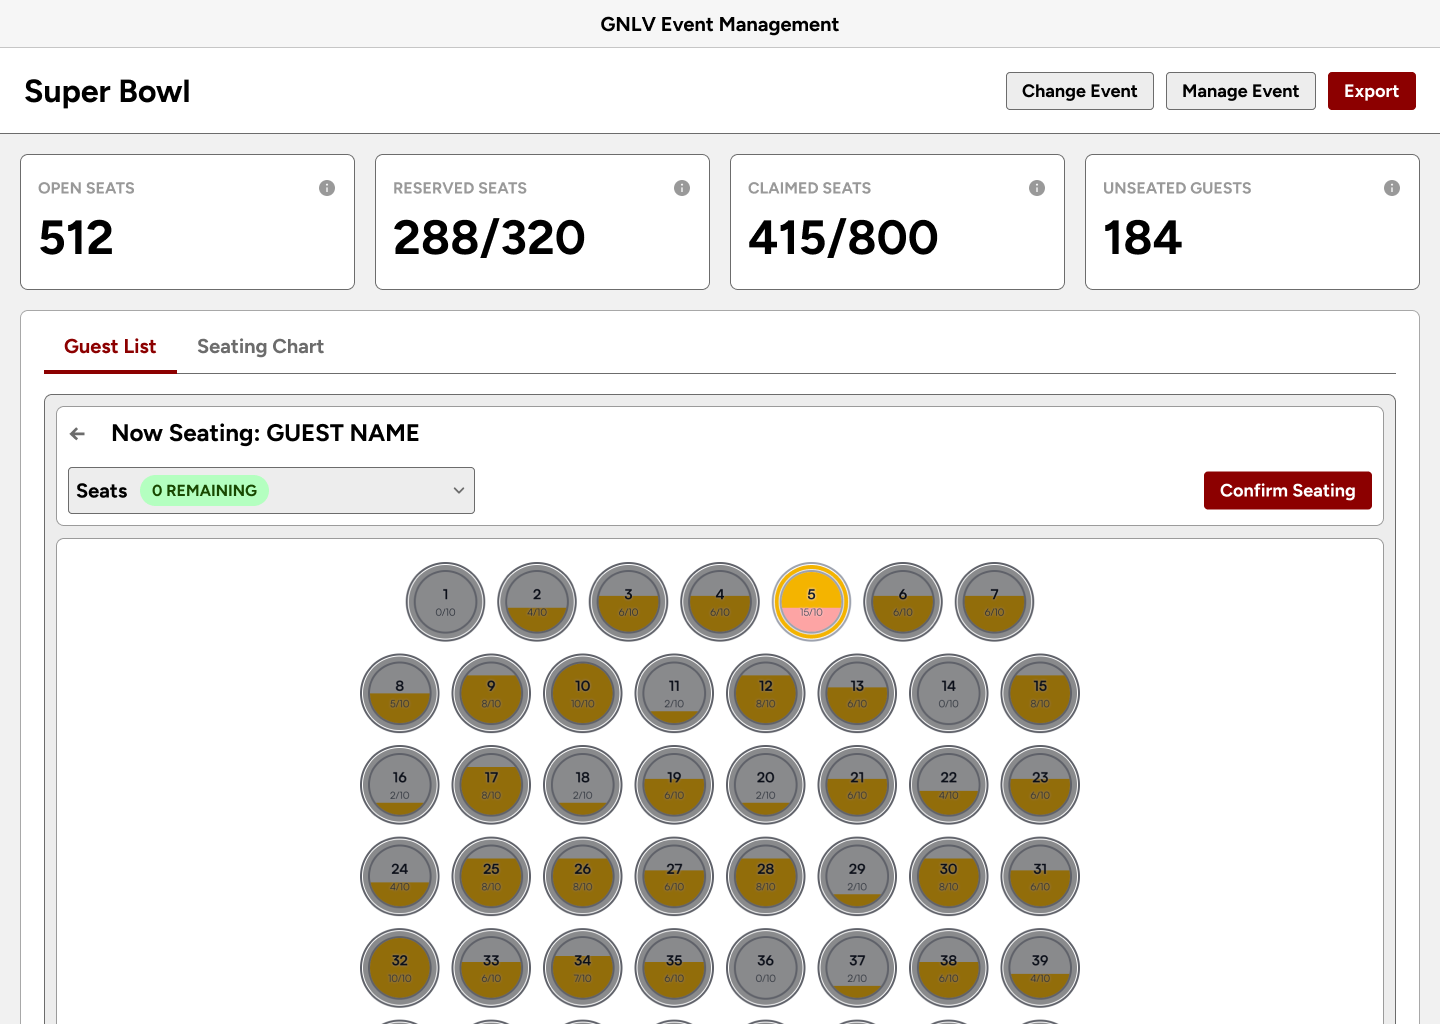
Task: Click the Change Event button
Action: click(1080, 91)
